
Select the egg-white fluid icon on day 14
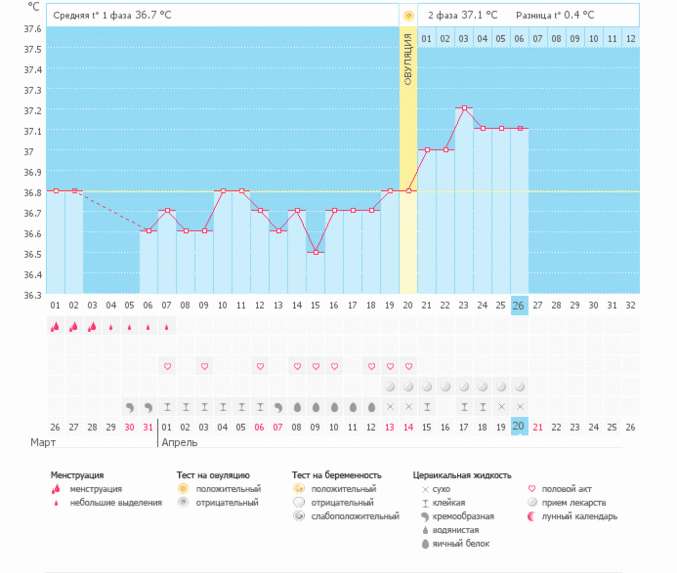click(297, 407)
